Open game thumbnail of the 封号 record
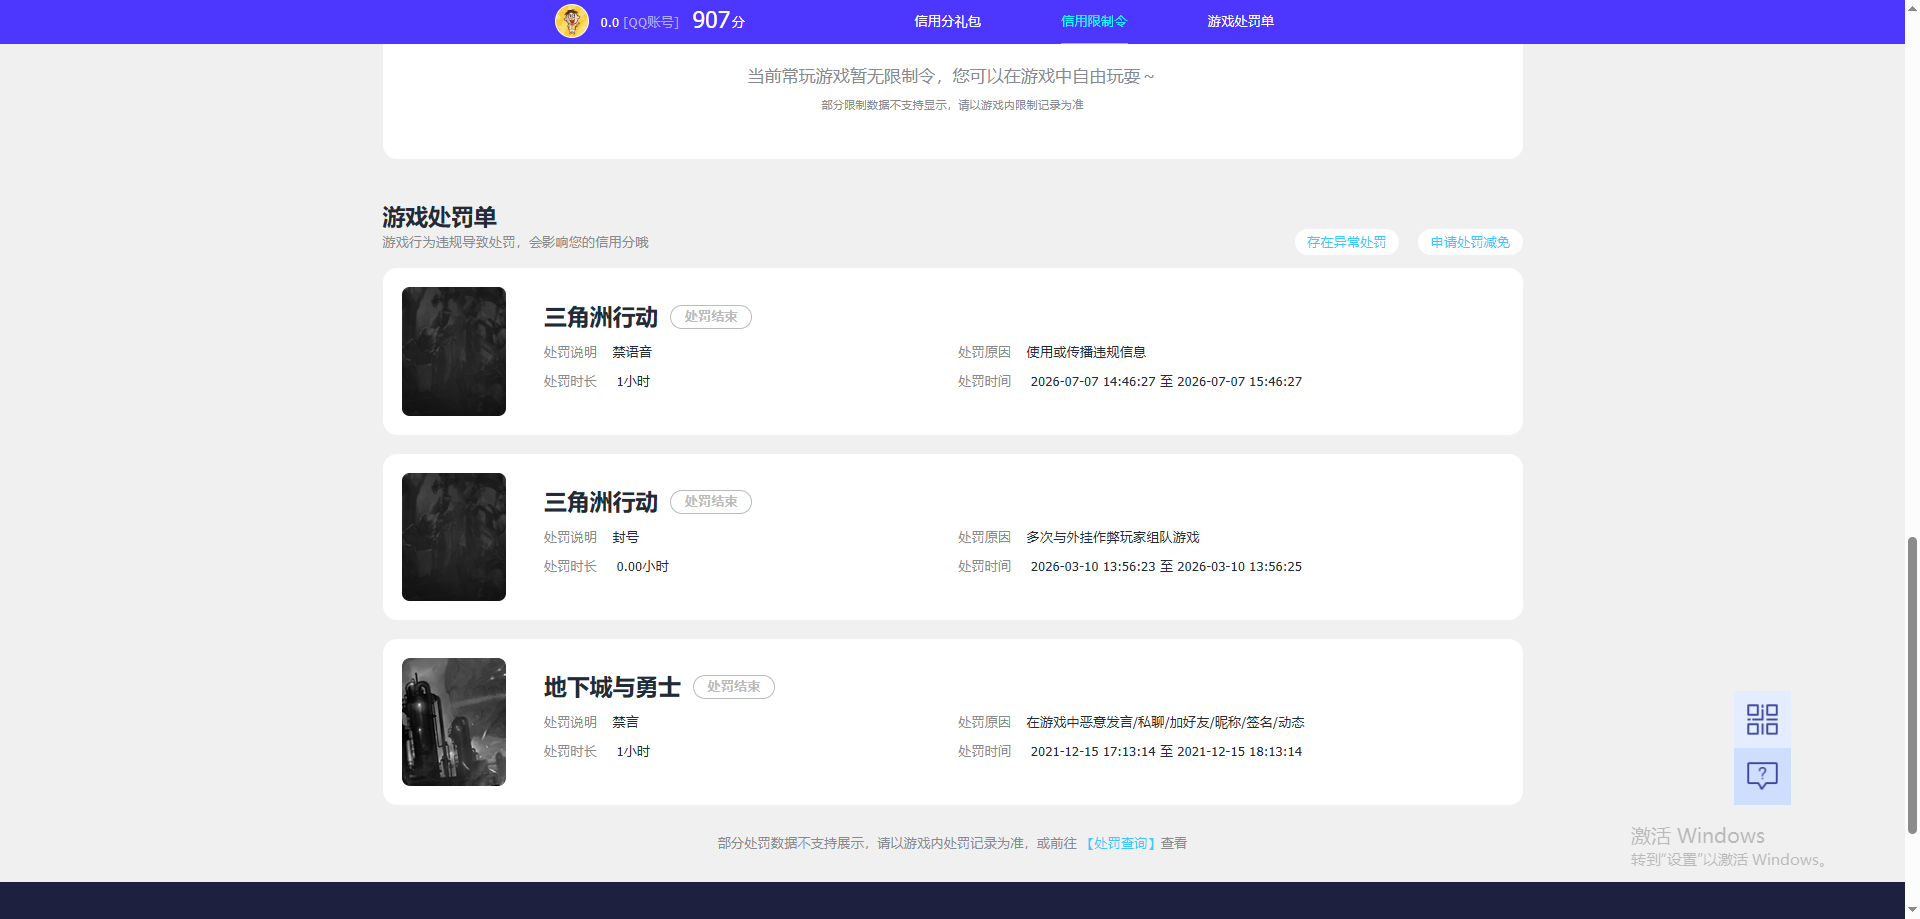Image resolution: width=1920 pixels, height=919 pixels. (454, 537)
